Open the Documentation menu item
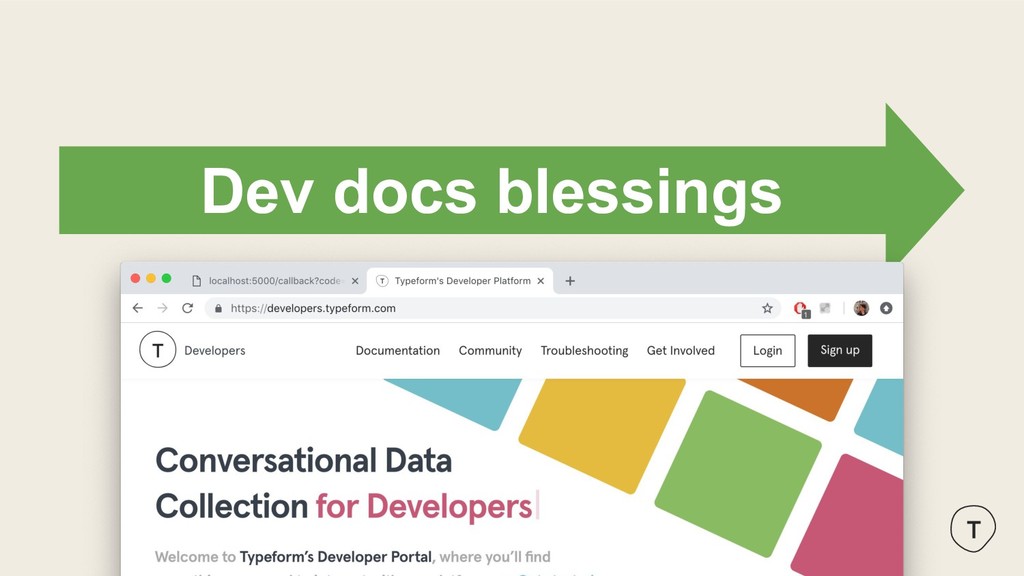The image size is (1024, 576). (398, 351)
